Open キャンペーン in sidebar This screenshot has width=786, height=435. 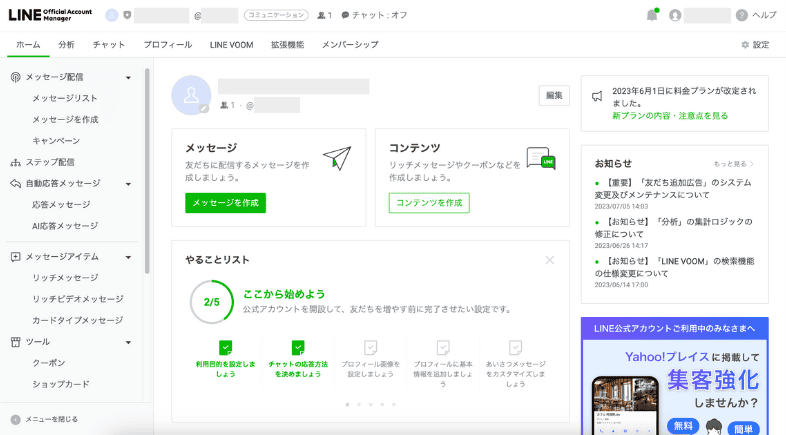56,141
